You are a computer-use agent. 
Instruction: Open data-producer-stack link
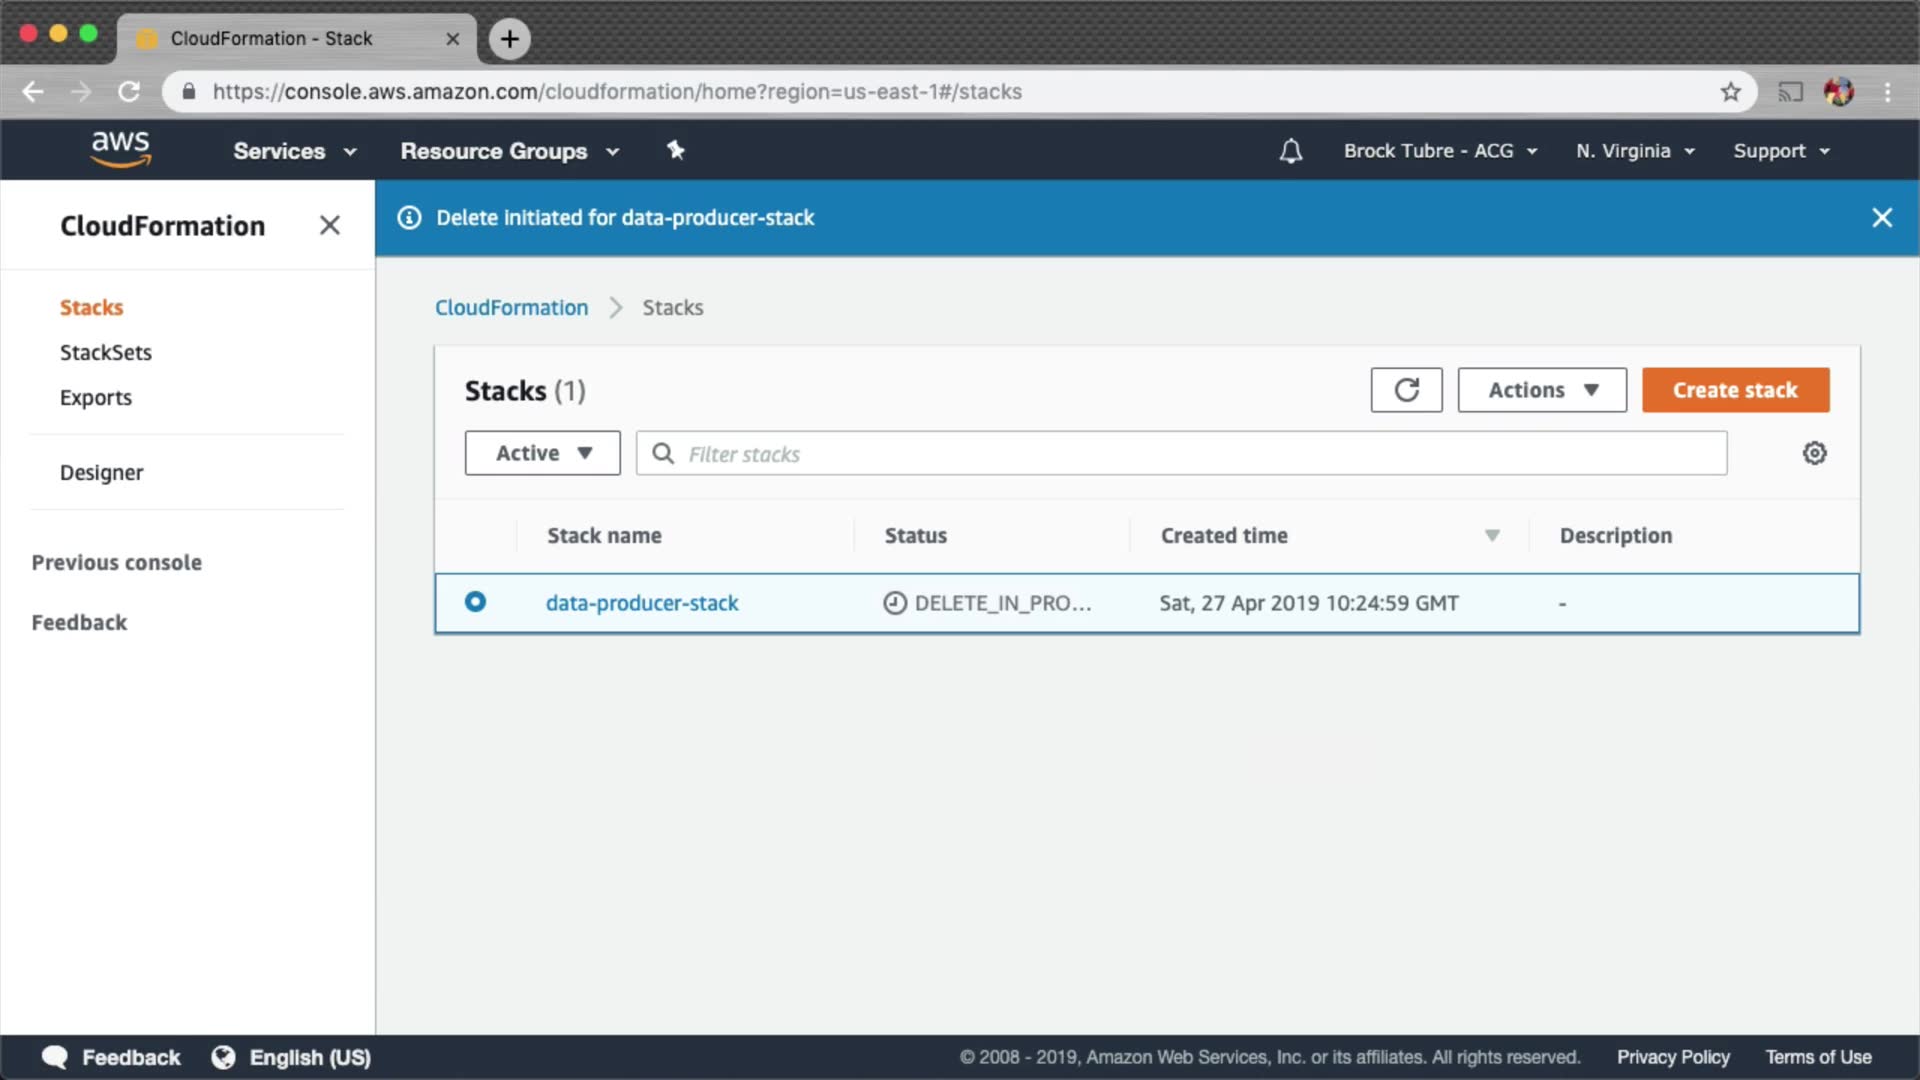point(642,603)
